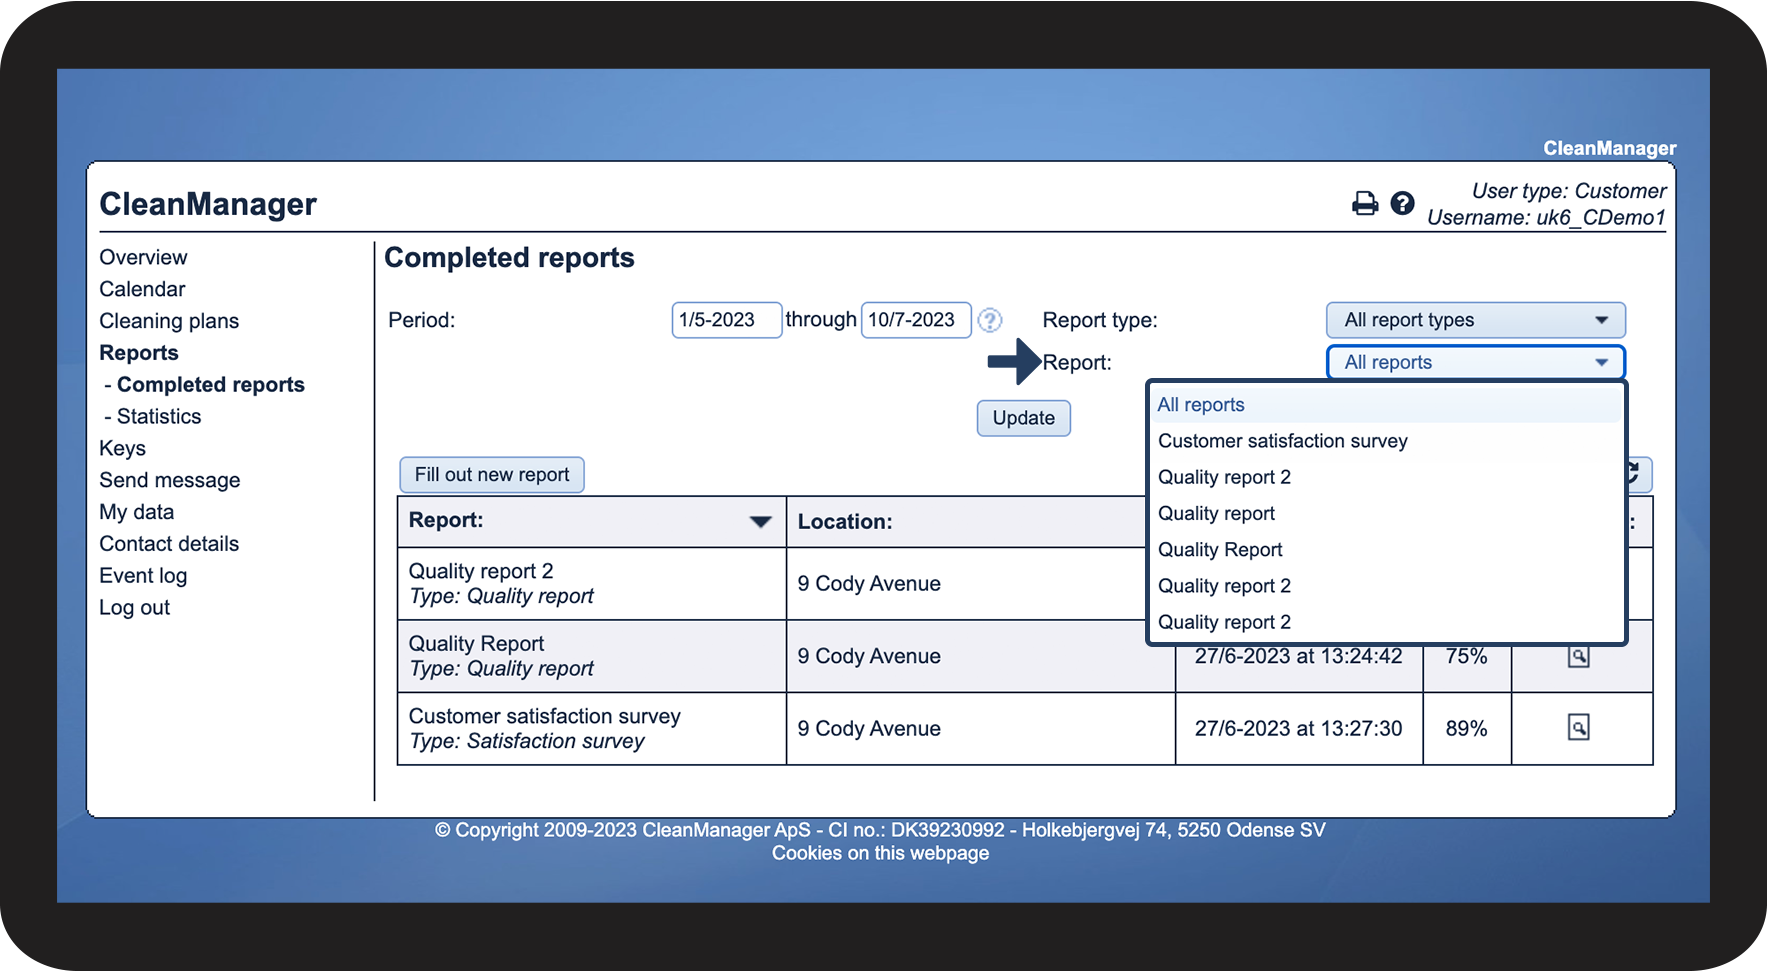Open the help question mark icon
Screen dimensions: 1767x971
tap(1402, 203)
